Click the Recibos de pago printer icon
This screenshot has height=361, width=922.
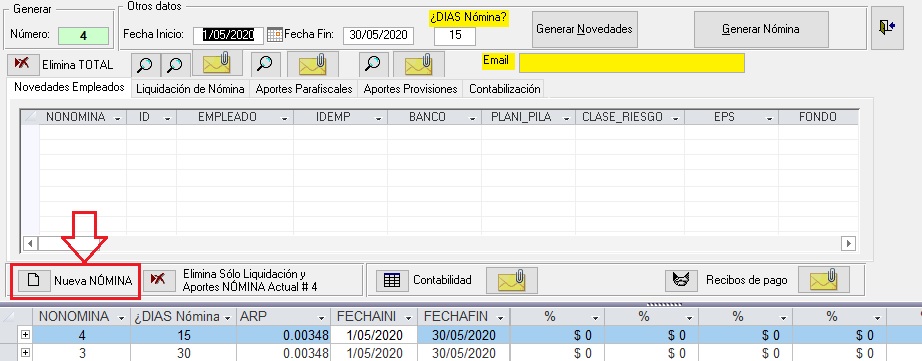tap(681, 280)
